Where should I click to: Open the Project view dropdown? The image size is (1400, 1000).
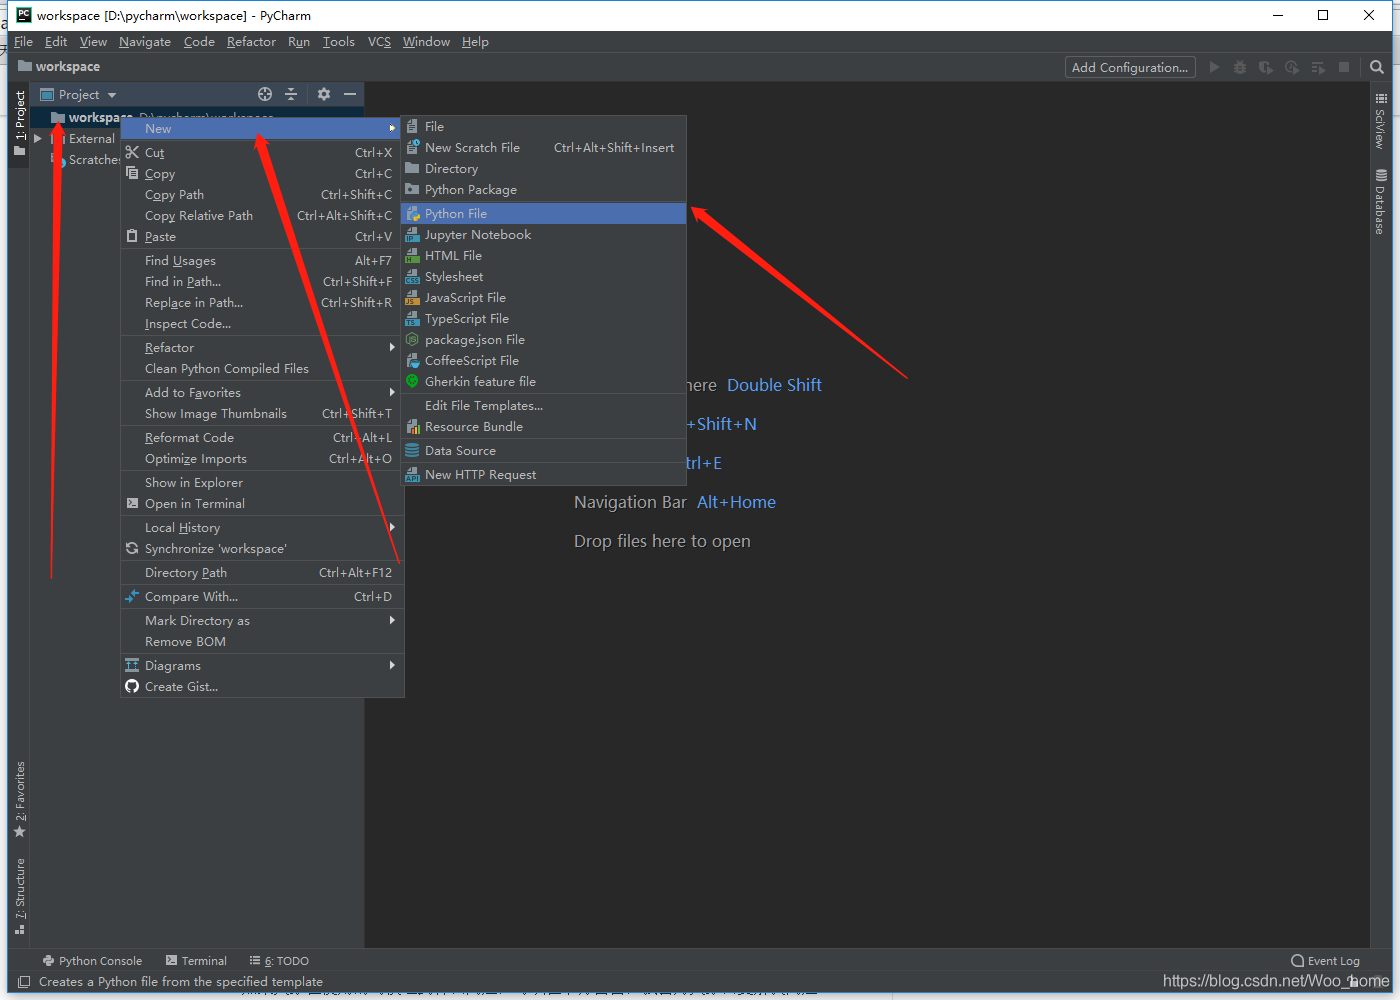click(x=112, y=95)
